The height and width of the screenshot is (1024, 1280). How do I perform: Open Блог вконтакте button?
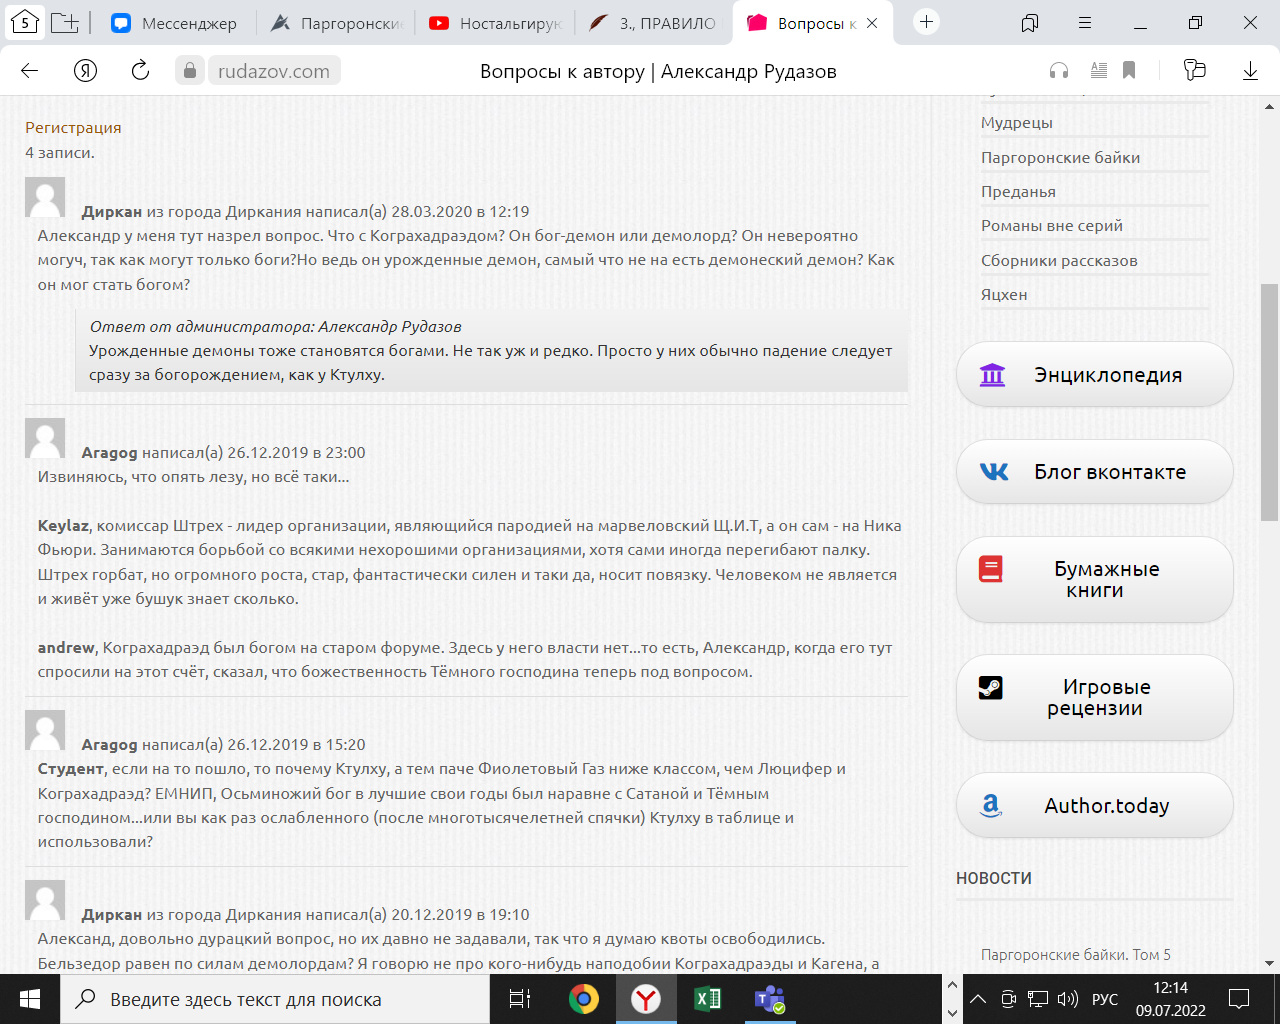(1094, 472)
